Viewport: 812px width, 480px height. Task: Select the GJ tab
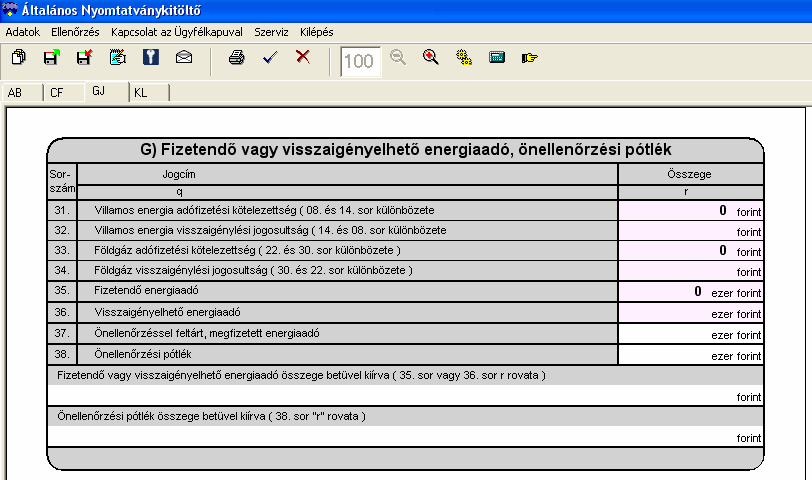tap(106, 91)
